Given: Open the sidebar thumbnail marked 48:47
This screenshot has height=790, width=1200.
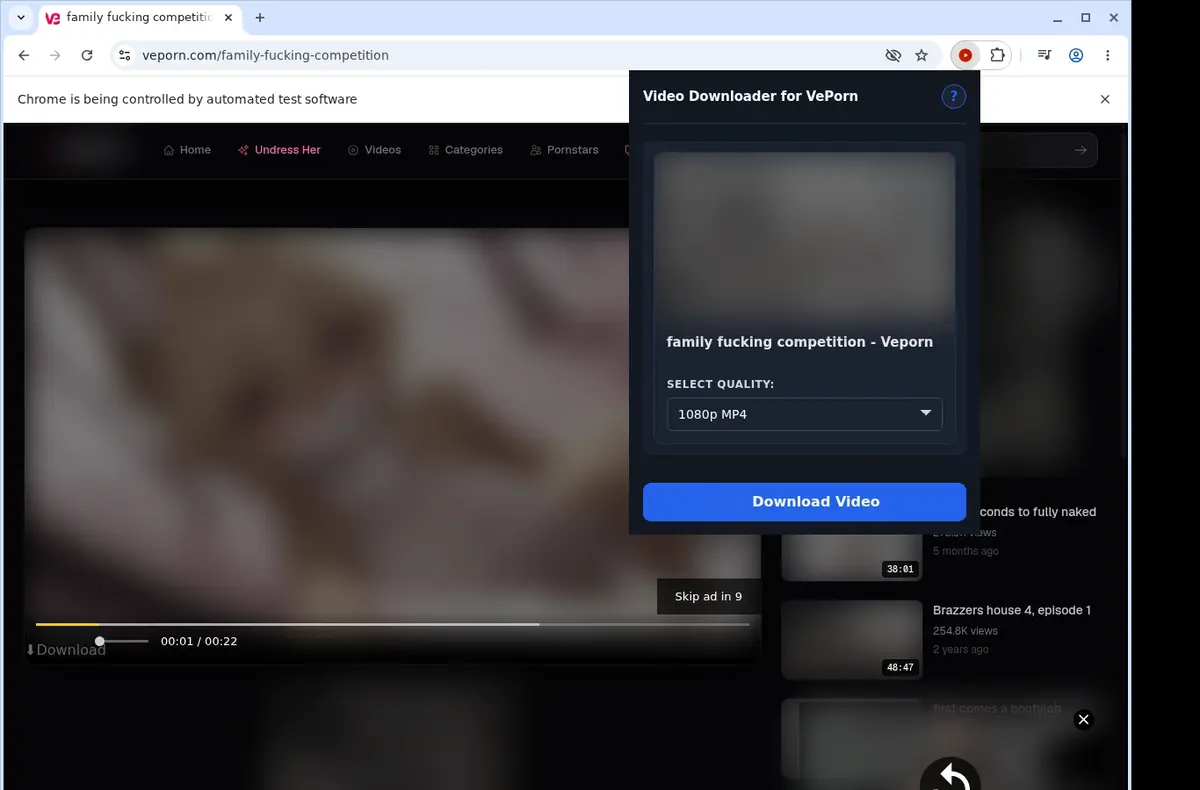Looking at the screenshot, I should [x=851, y=640].
